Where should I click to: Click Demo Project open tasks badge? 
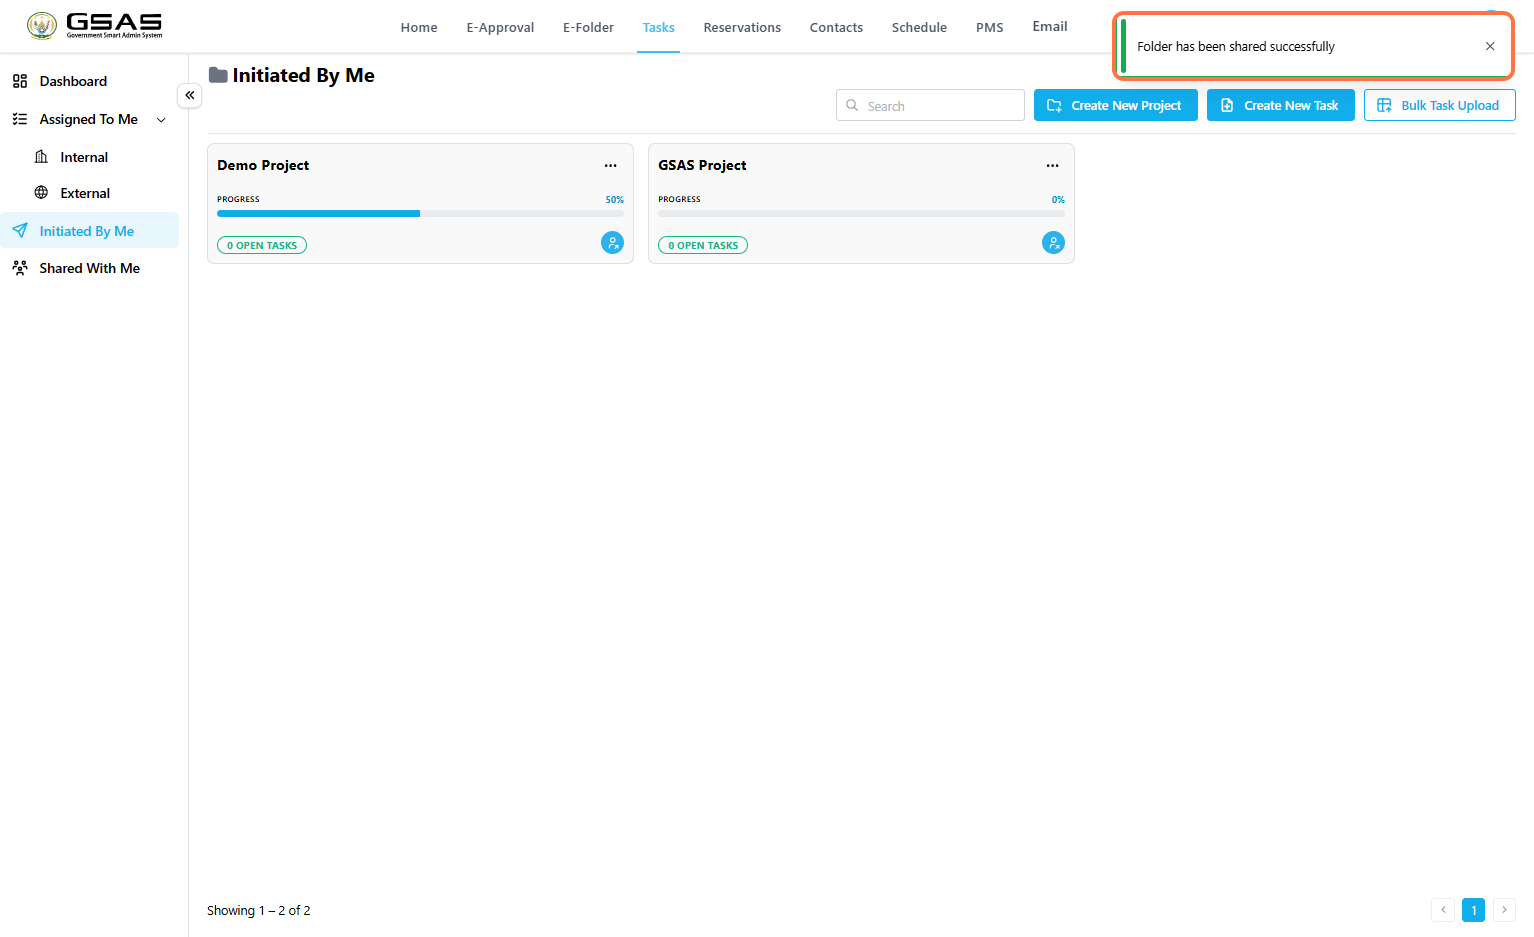click(262, 245)
